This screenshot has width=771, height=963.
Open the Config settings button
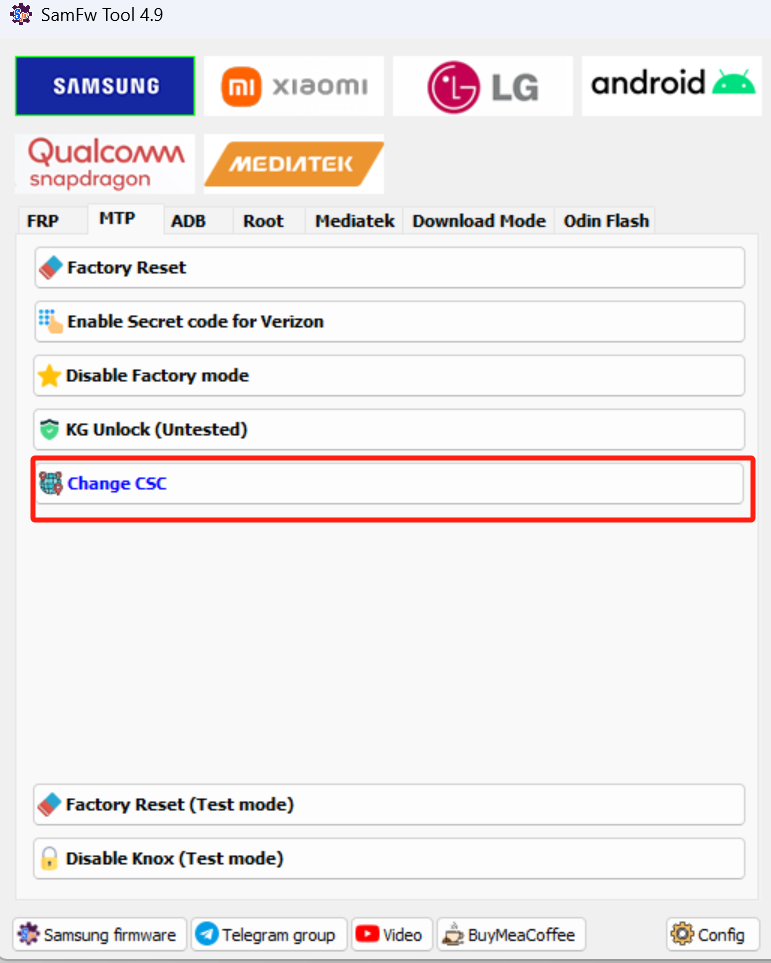[x=713, y=935]
